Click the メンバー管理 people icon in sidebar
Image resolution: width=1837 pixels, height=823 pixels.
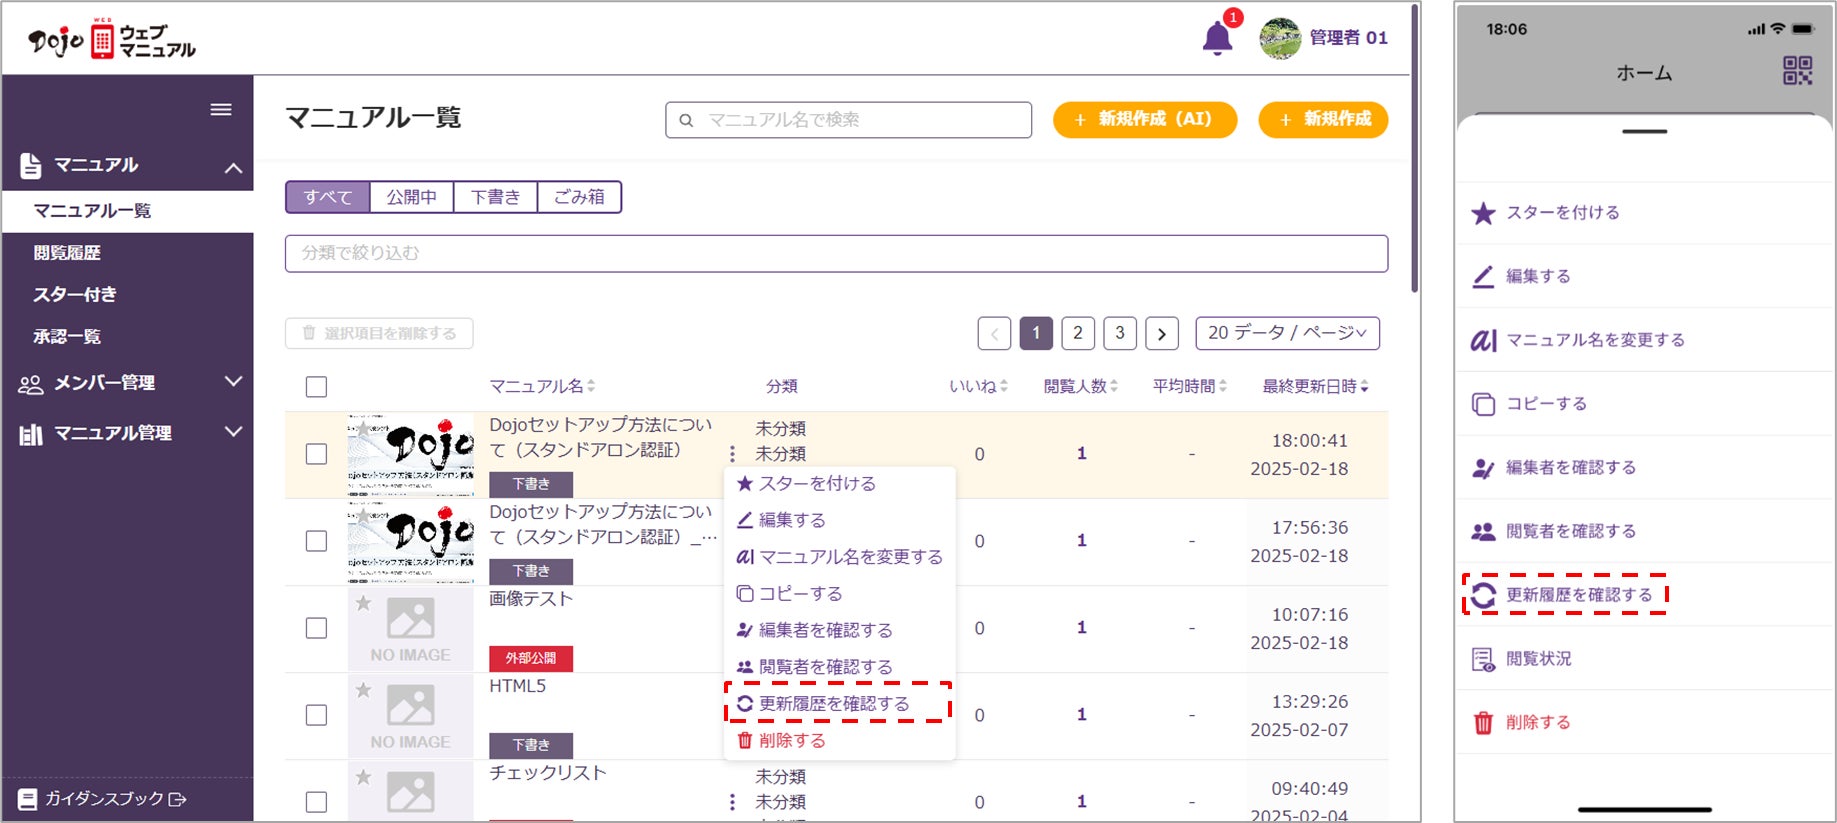(x=31, y=384)
